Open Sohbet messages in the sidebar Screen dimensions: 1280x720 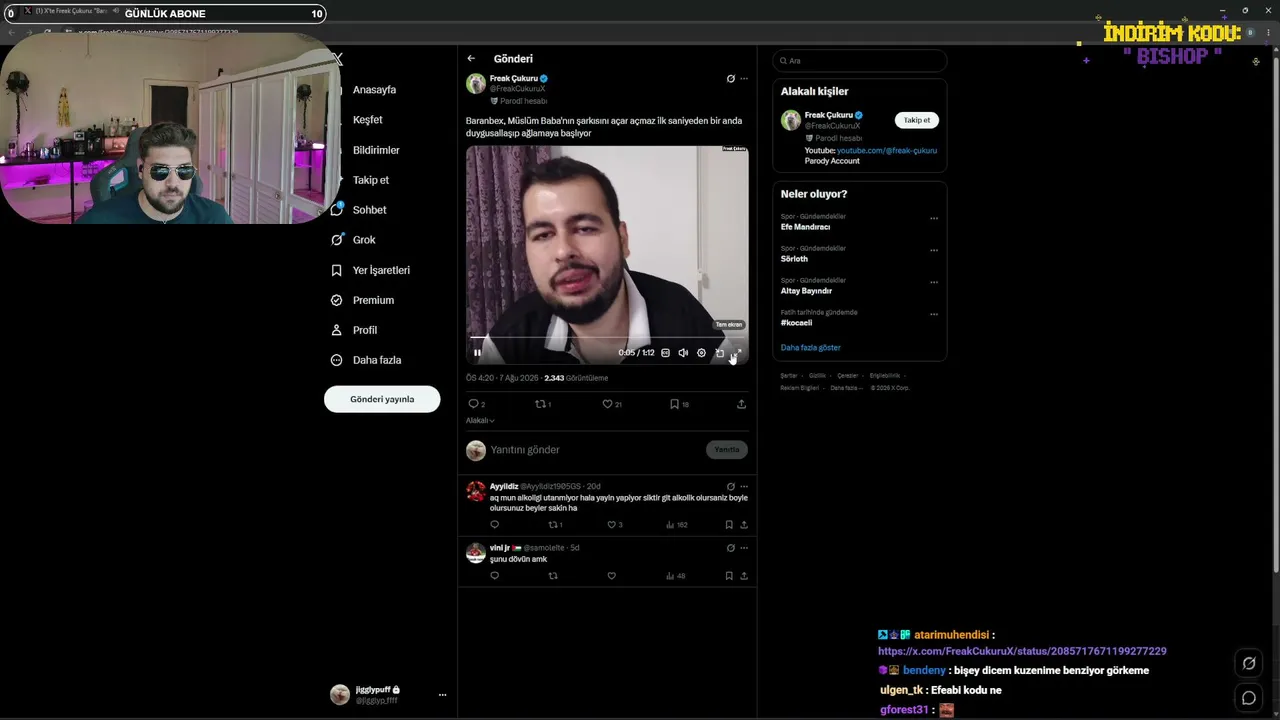358,210
